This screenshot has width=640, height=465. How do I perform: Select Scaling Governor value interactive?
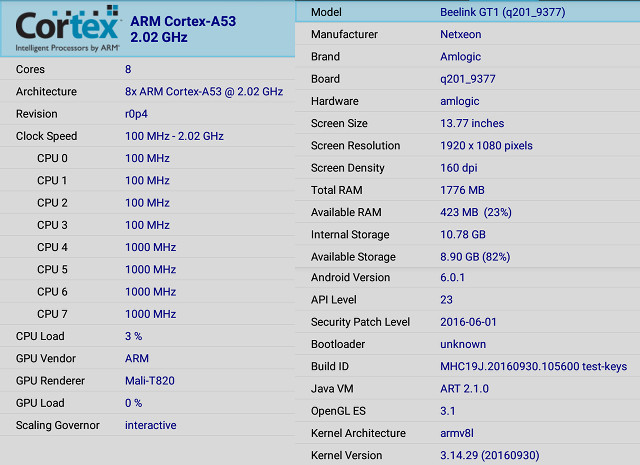click(151, 425)
